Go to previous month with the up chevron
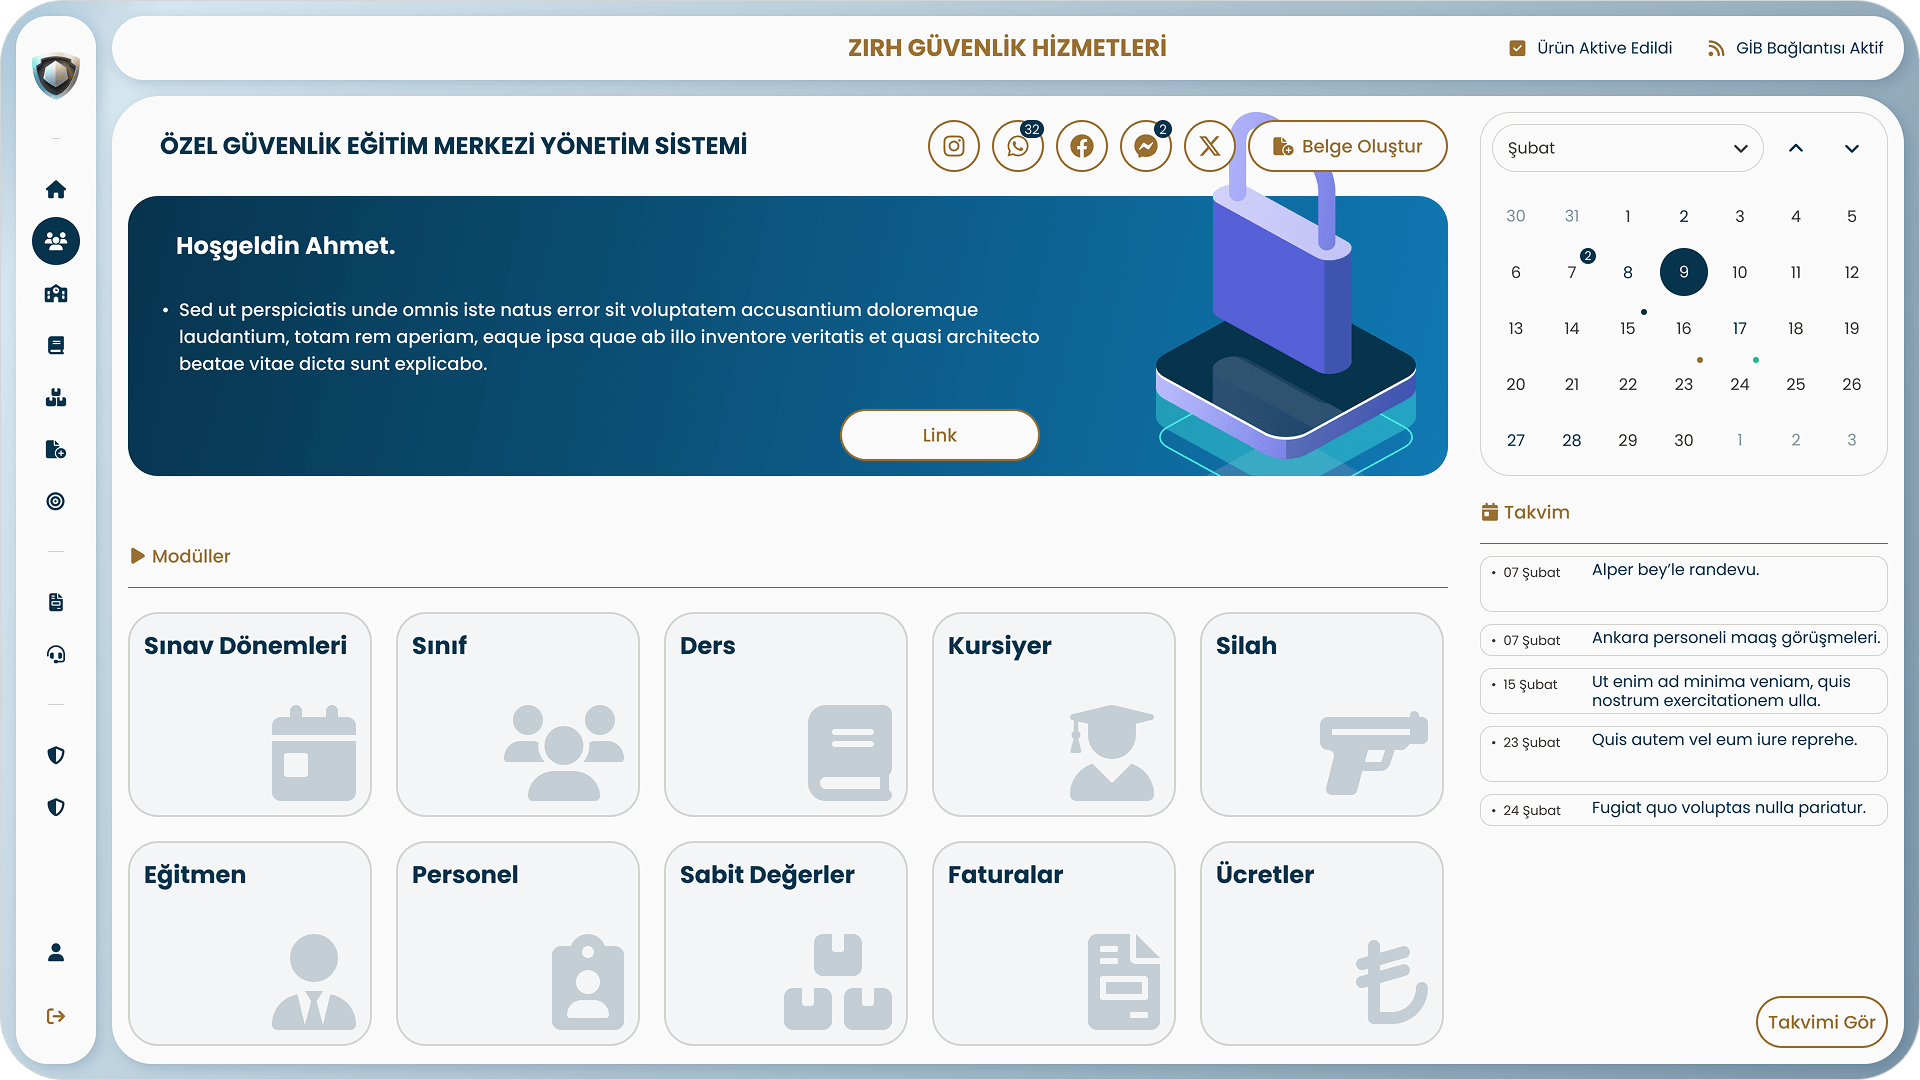Viewport: 1920px width, 1080px height. pos(1796,148)
